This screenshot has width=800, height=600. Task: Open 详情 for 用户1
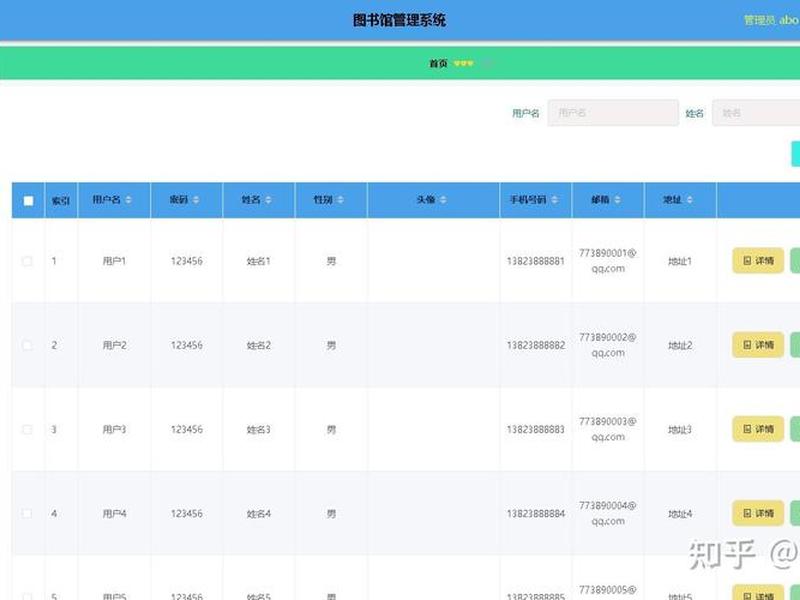[758, 261]
